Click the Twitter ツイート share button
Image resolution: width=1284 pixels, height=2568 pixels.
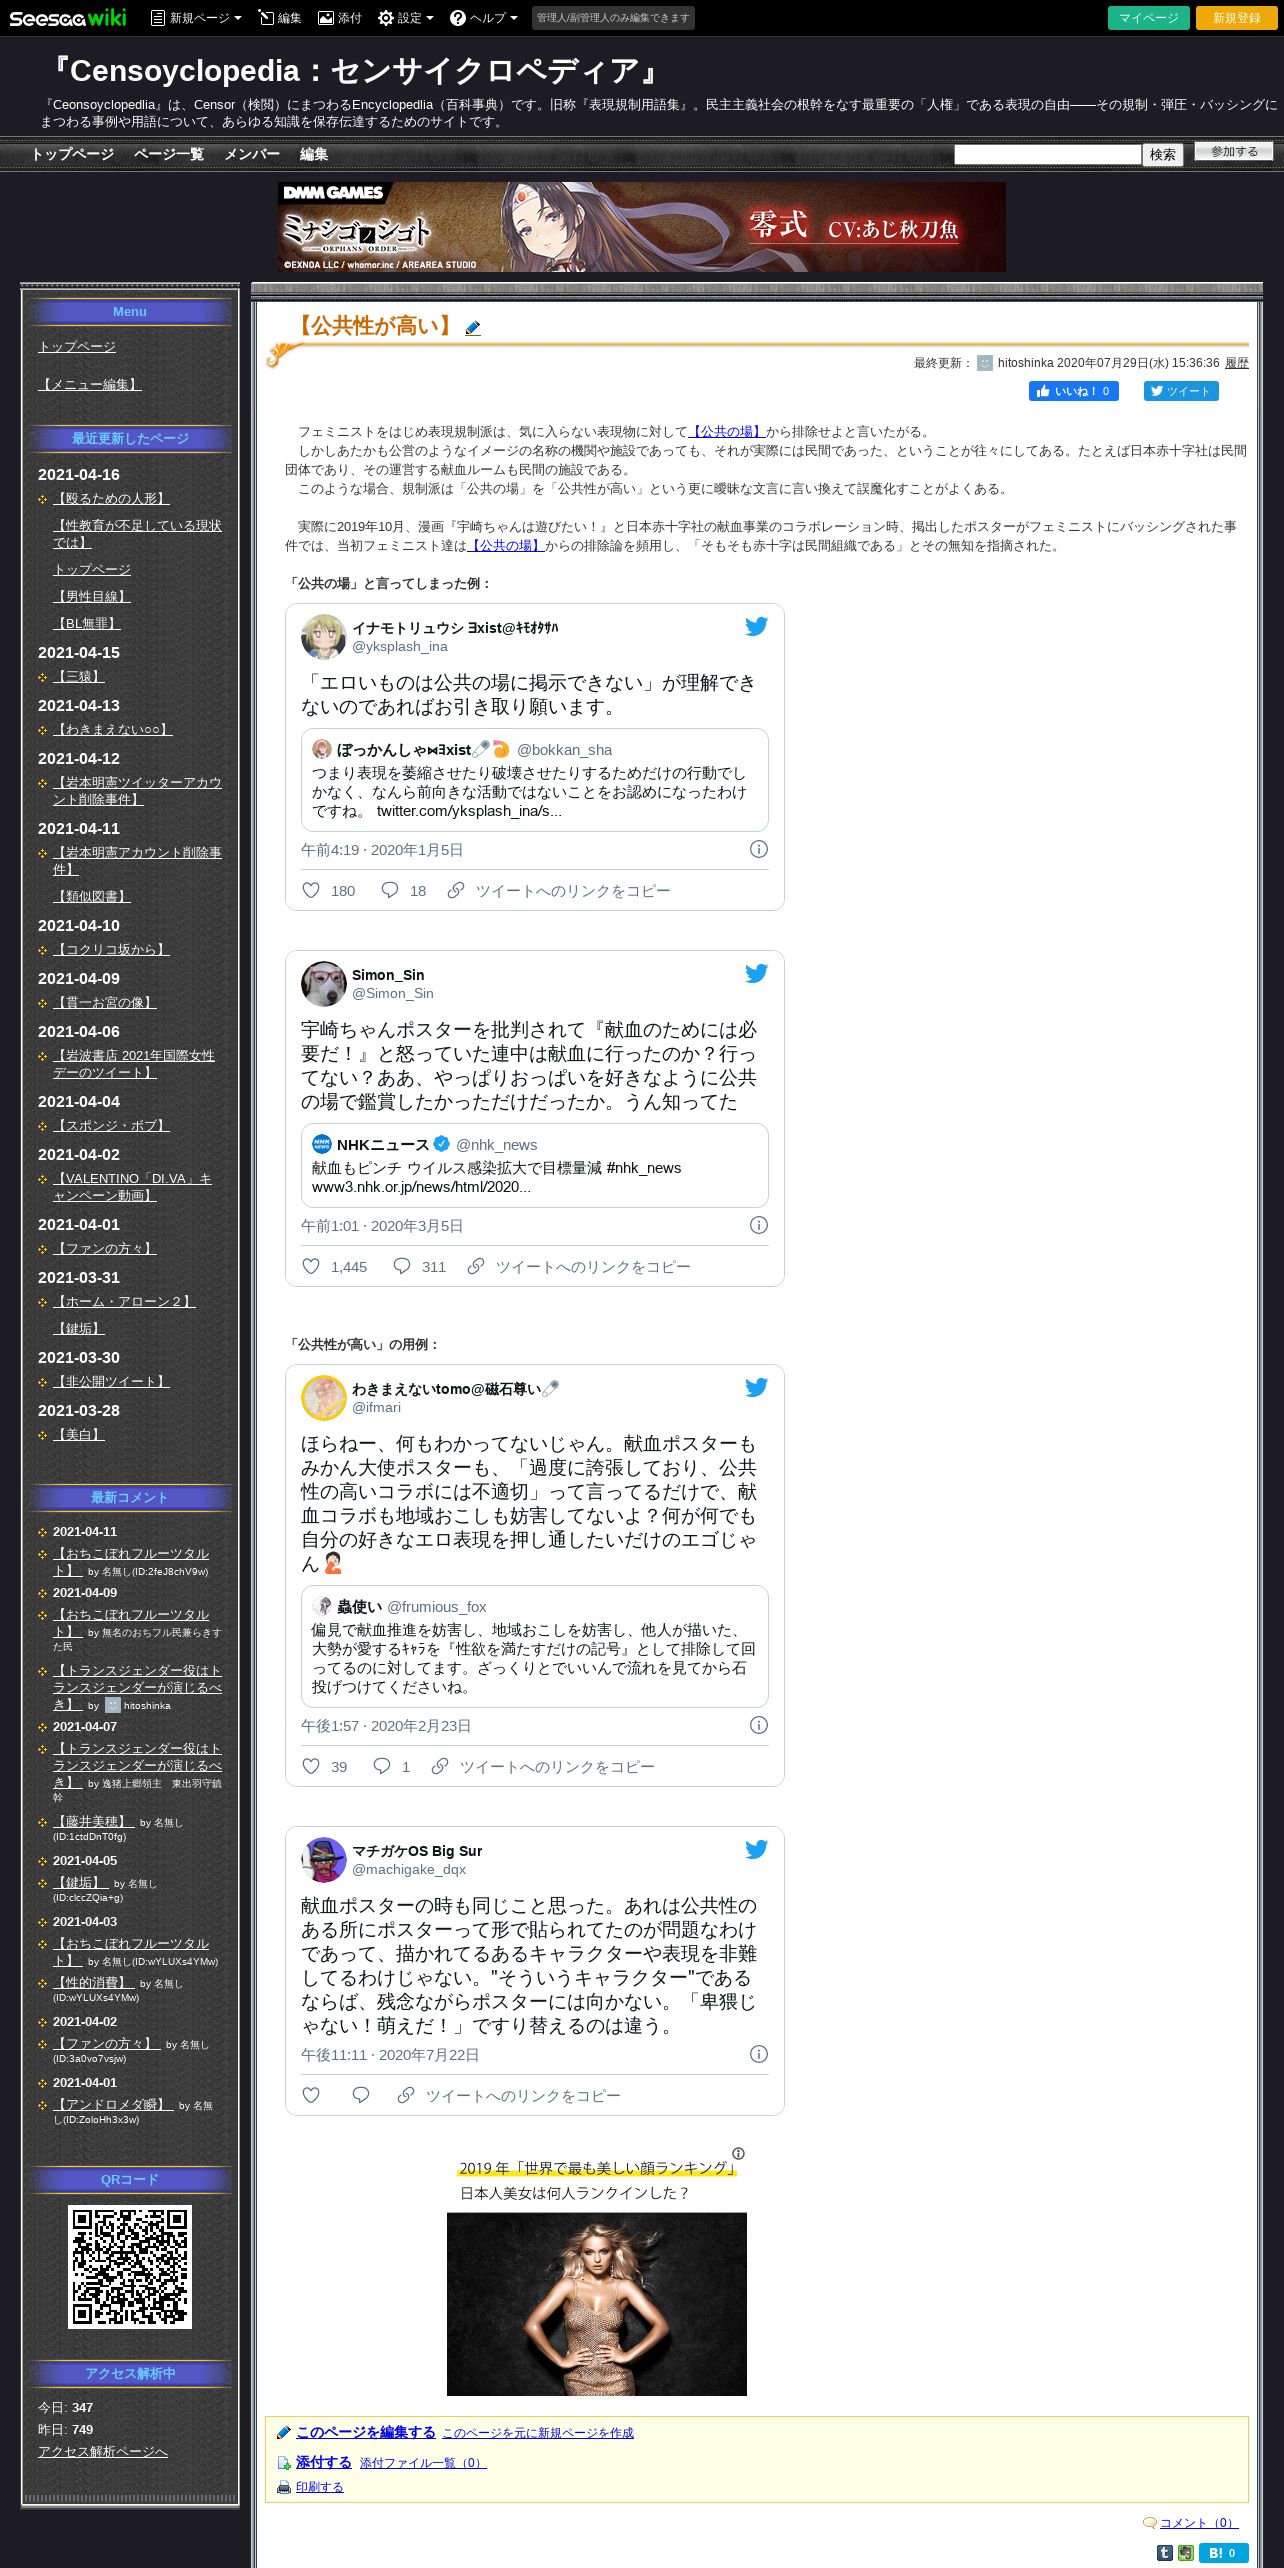click(x=1181, y=391)
